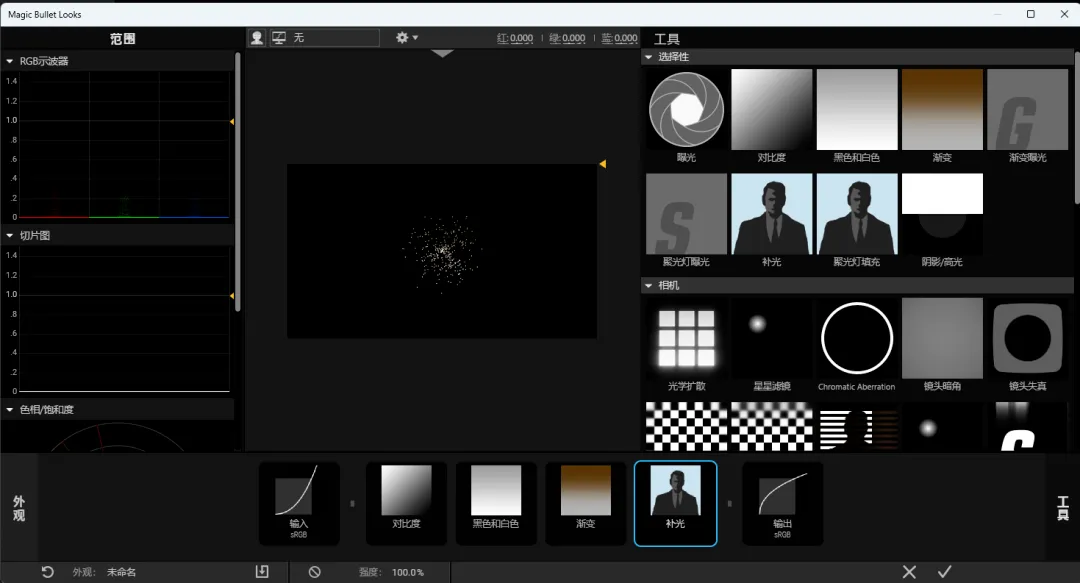
Task: Cancel changes with the X button
Action: 909,572
